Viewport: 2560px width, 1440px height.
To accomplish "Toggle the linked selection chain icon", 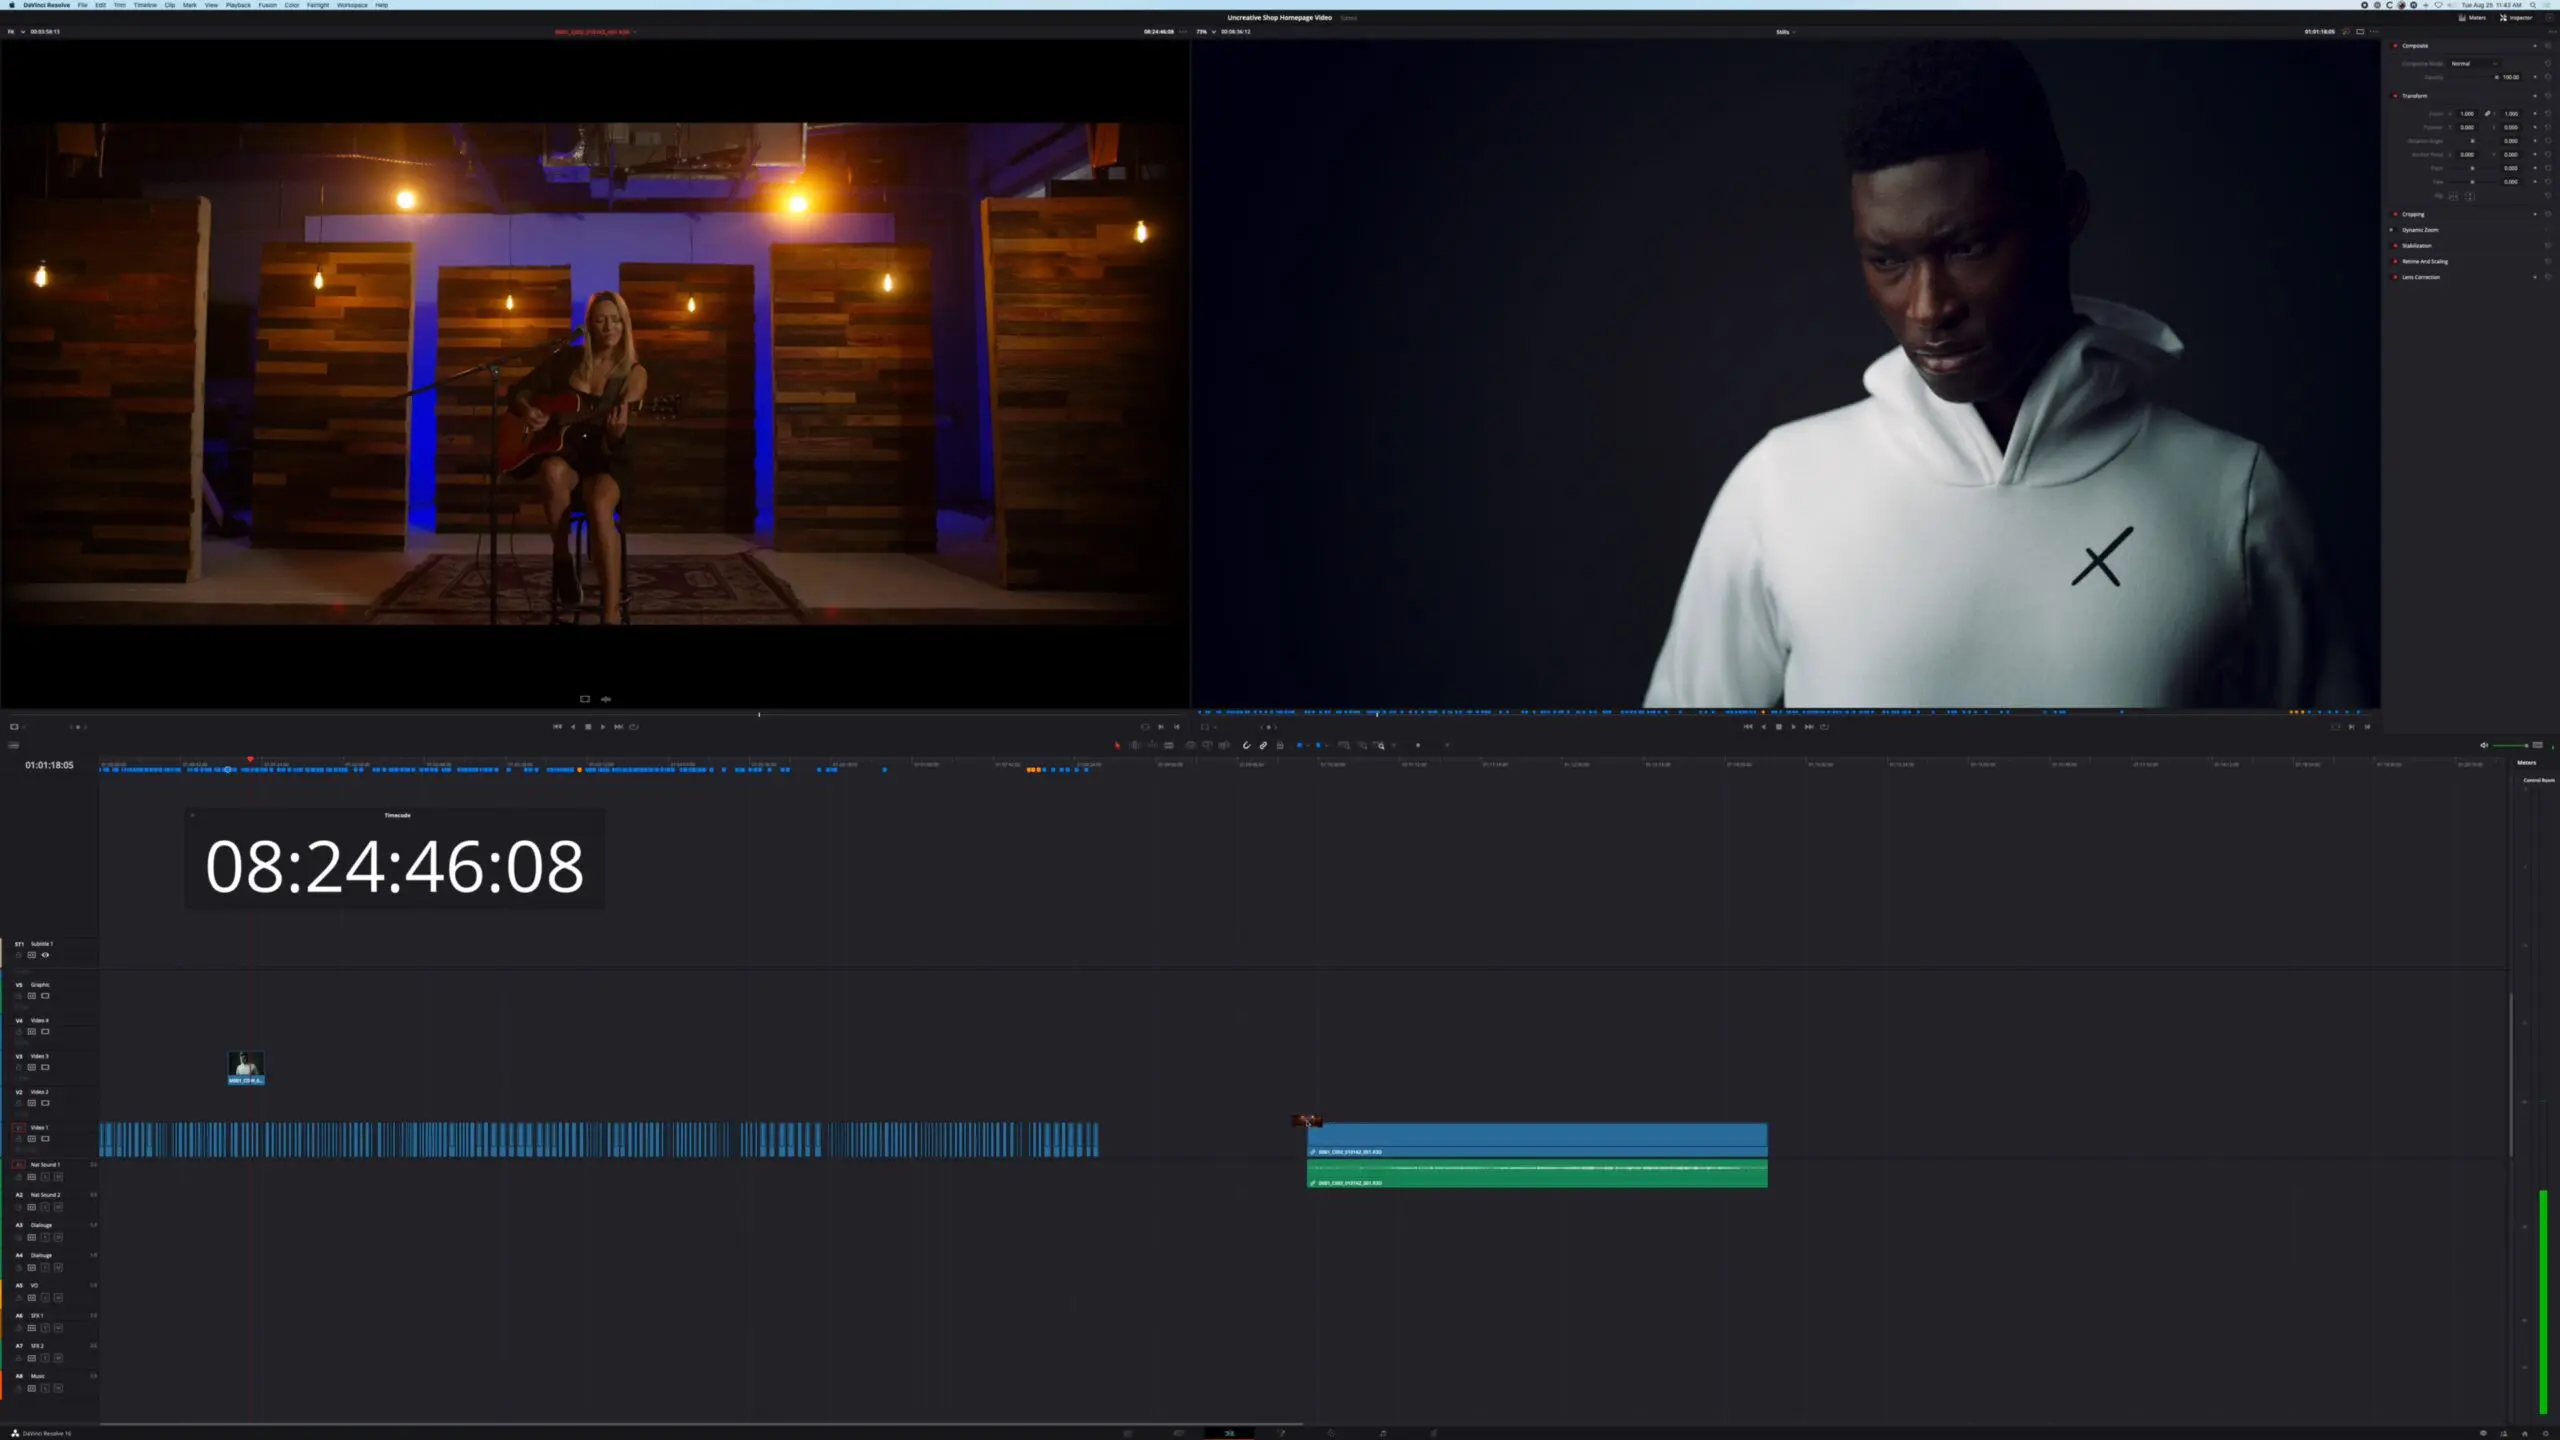I will (x=1263, y=745).
